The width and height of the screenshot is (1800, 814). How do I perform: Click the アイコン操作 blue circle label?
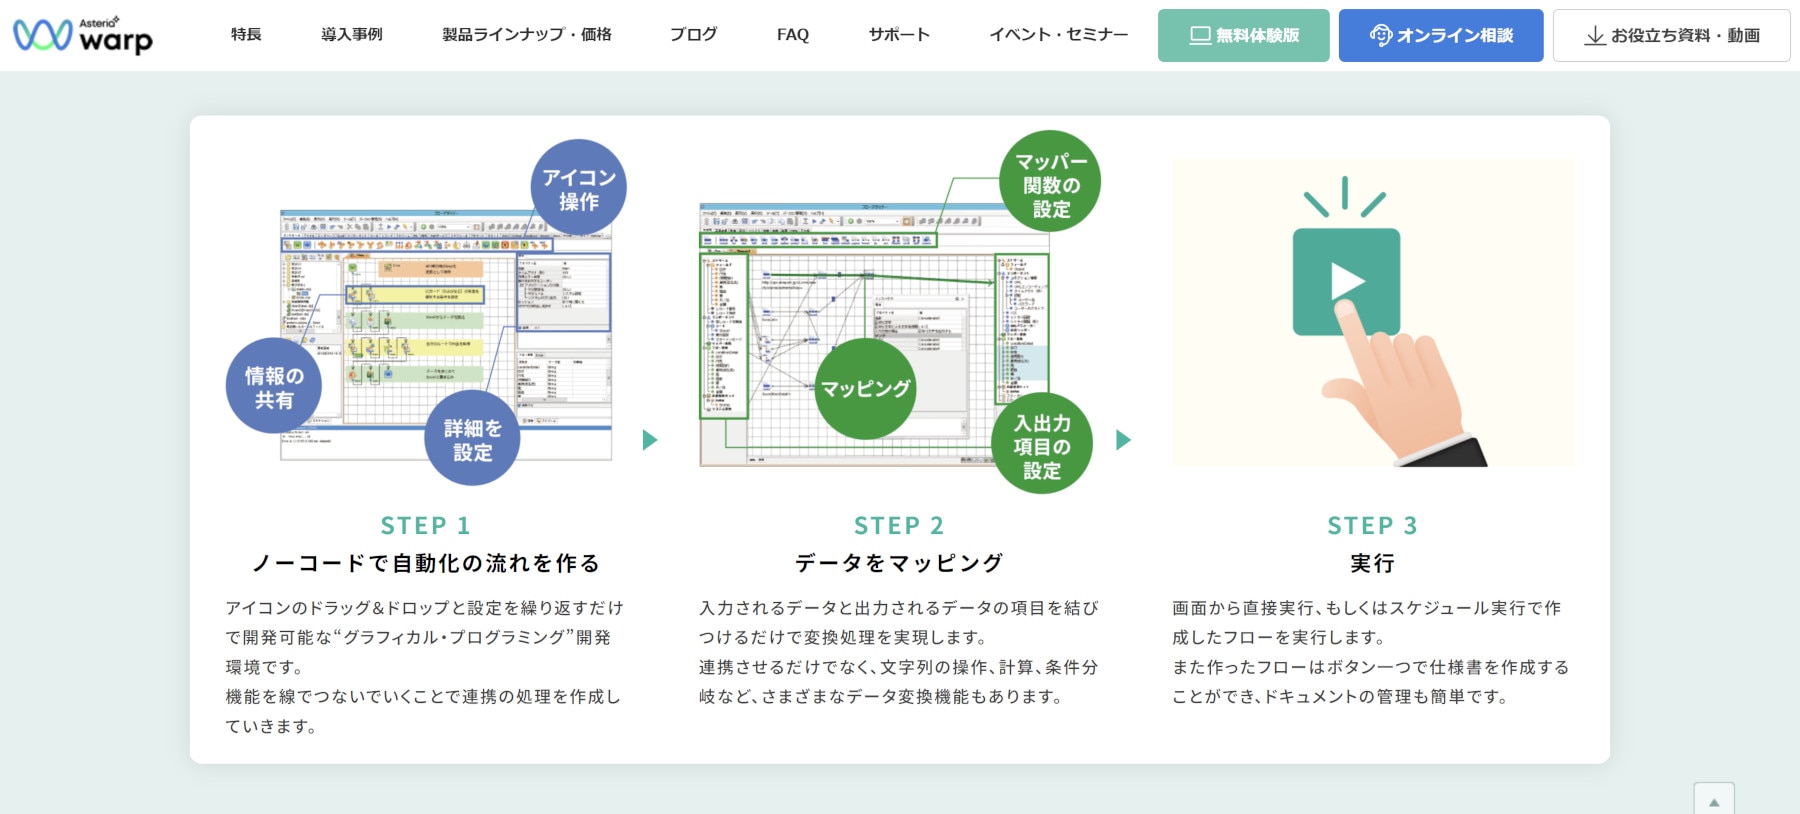point(578,188)
